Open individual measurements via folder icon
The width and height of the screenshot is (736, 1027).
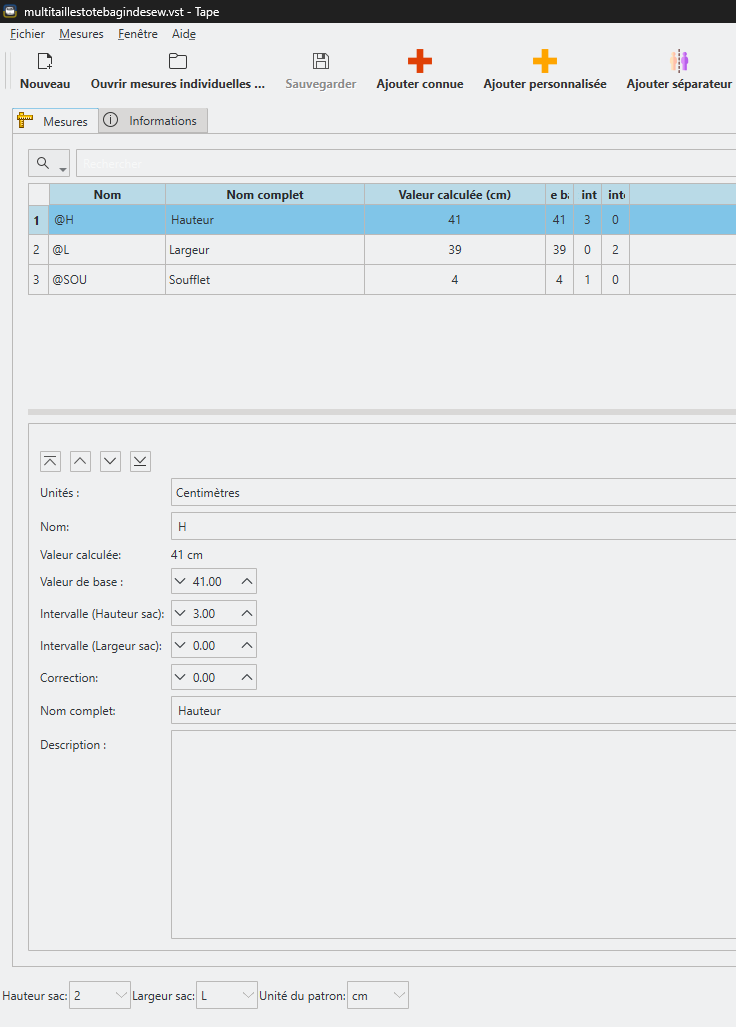coord(177,62)
